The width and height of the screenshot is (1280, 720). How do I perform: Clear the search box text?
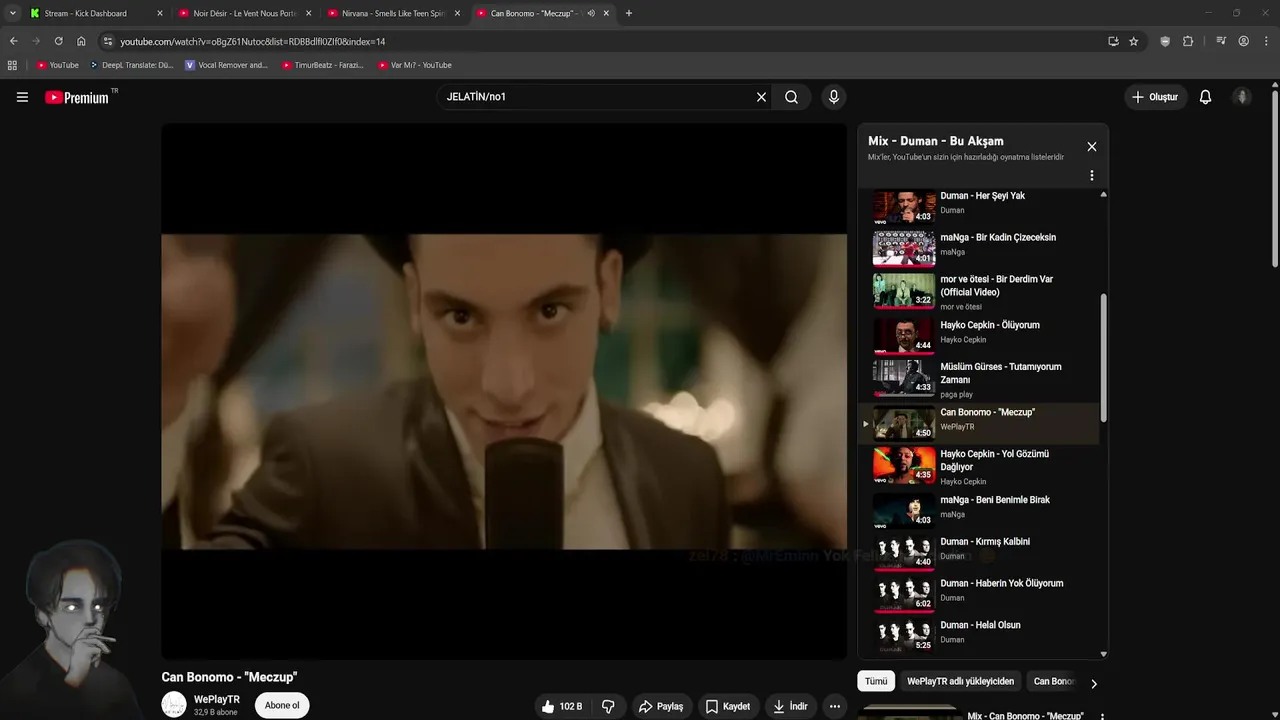pyautogui.click(x=761, y=97)
